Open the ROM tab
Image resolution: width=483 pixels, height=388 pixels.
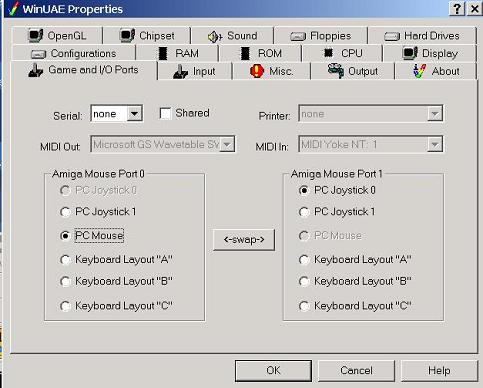260,53
